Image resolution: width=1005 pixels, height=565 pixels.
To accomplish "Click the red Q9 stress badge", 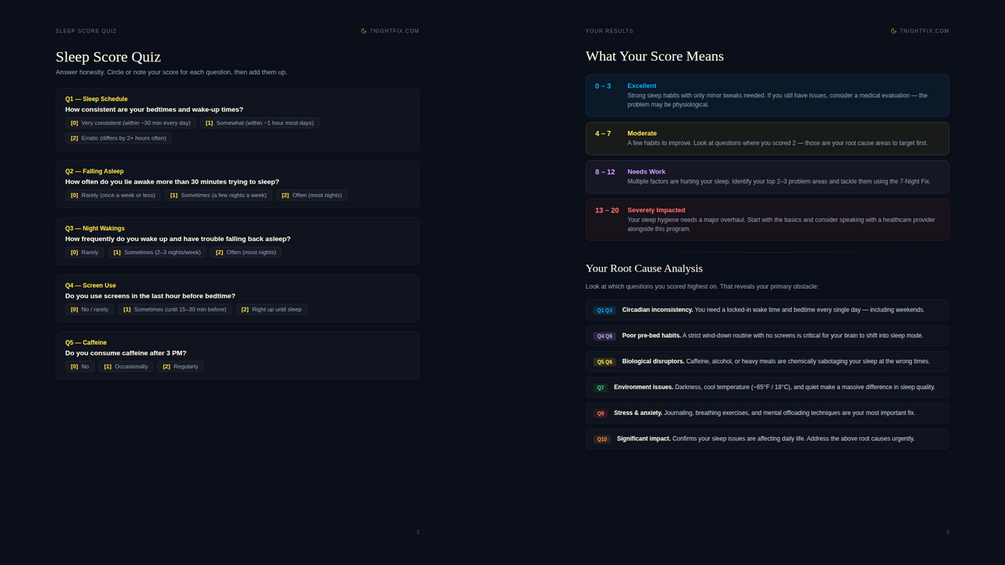I will pyautogui.click(x=600, y=413).
